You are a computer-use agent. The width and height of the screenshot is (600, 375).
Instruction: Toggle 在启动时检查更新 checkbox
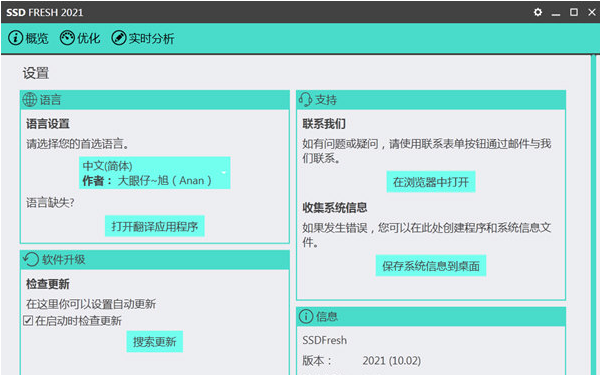tap(28, 320)
